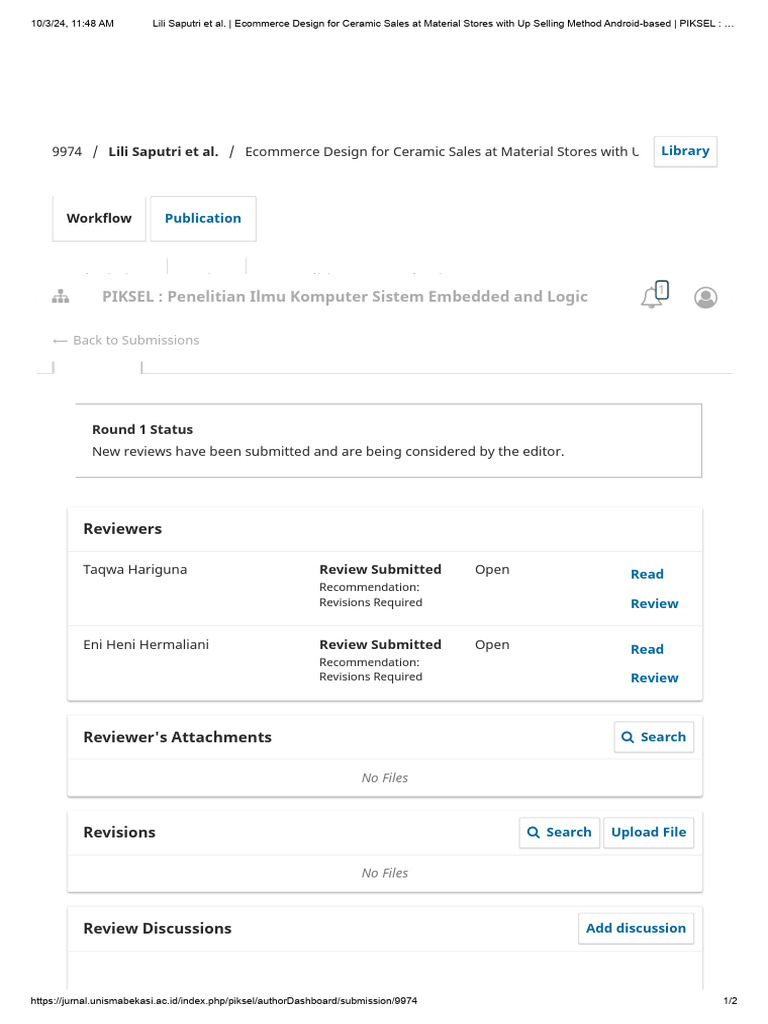This screenshot has height=1024, width=768.
Task: Click the notification count badge
Action: point(662,290)
